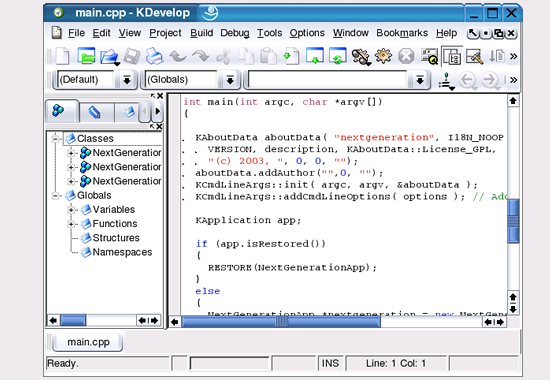Open the Window menu

coord(350,33)
